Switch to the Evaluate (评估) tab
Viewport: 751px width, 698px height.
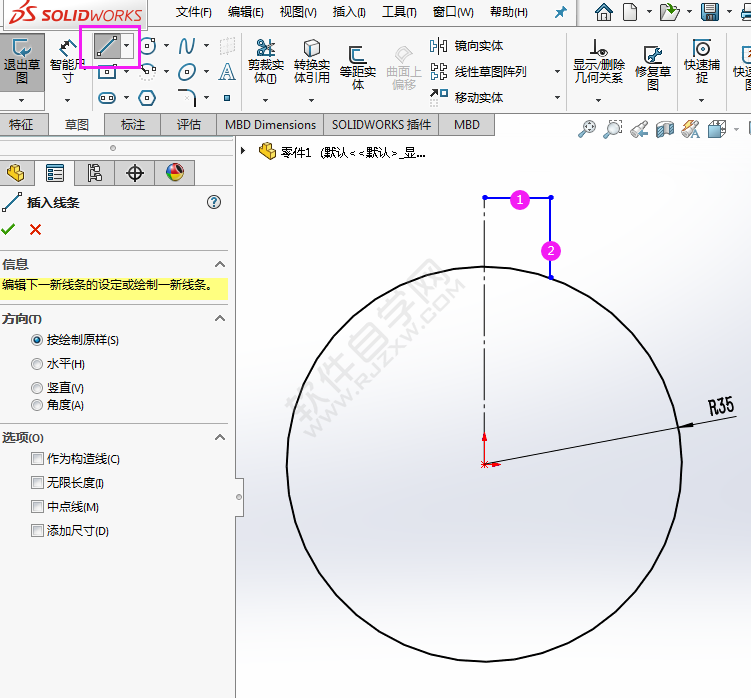coord(189,125)
